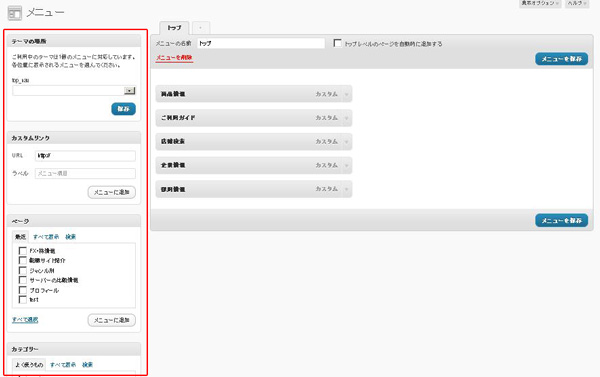The height and width of the screenshot is (377, 600).
Task: Check the FX・株情報 page checkbox
Action: coord(23,251)
